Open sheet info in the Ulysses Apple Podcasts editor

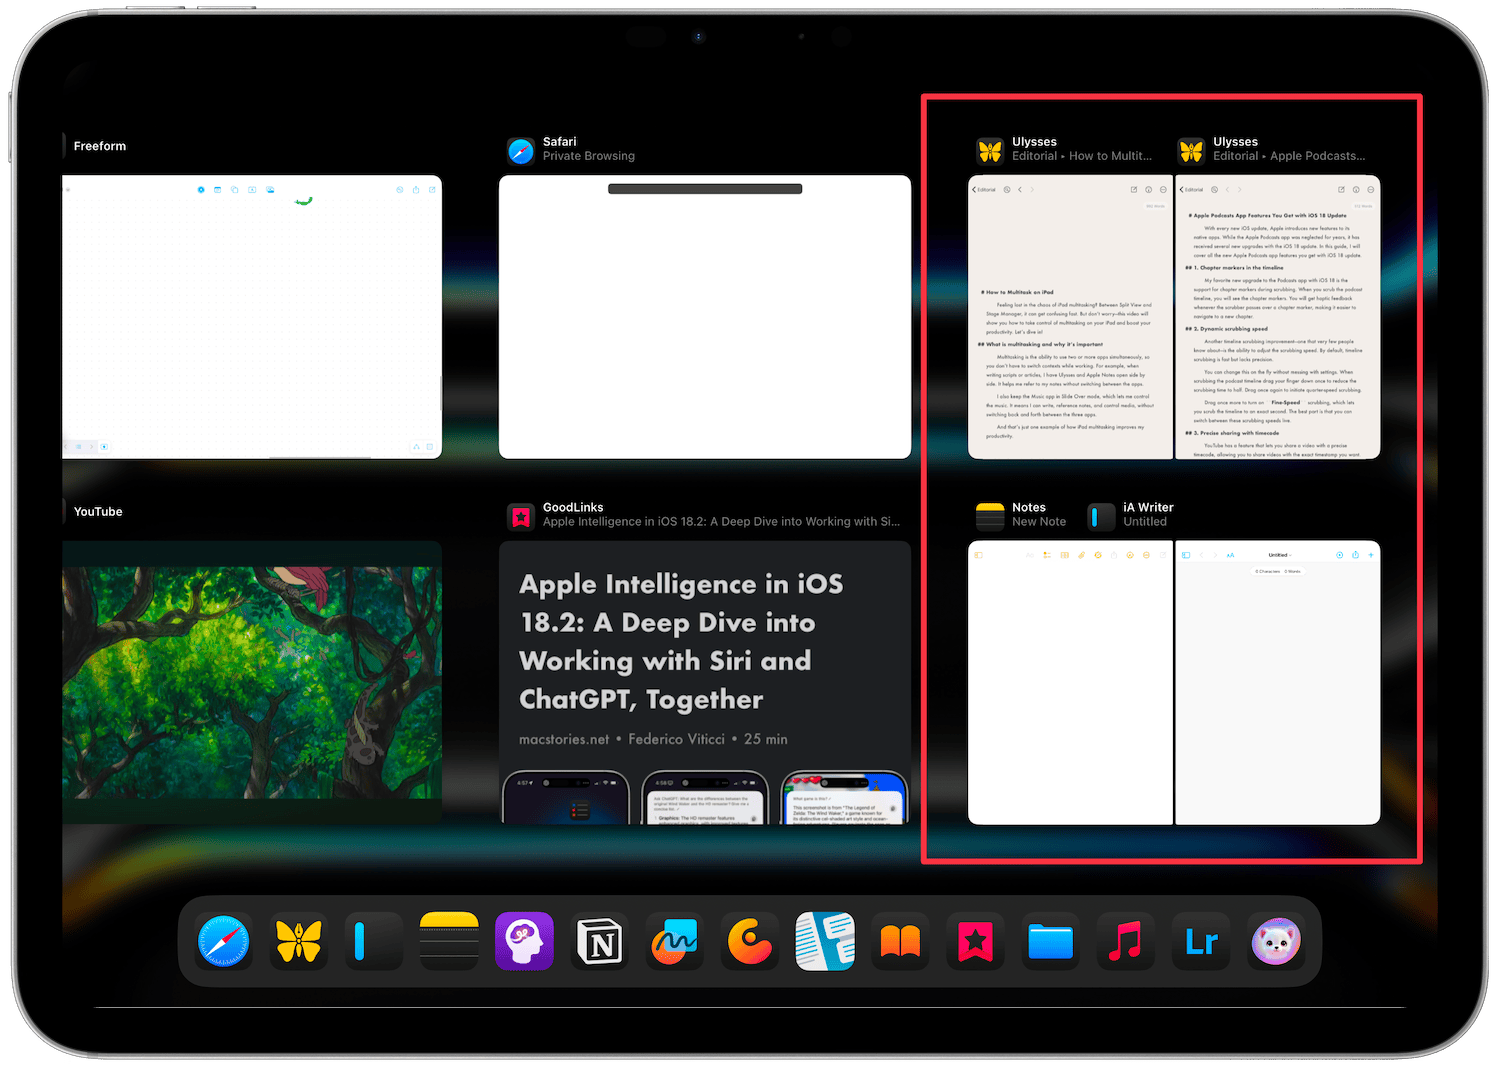[x=1355, y=189]
